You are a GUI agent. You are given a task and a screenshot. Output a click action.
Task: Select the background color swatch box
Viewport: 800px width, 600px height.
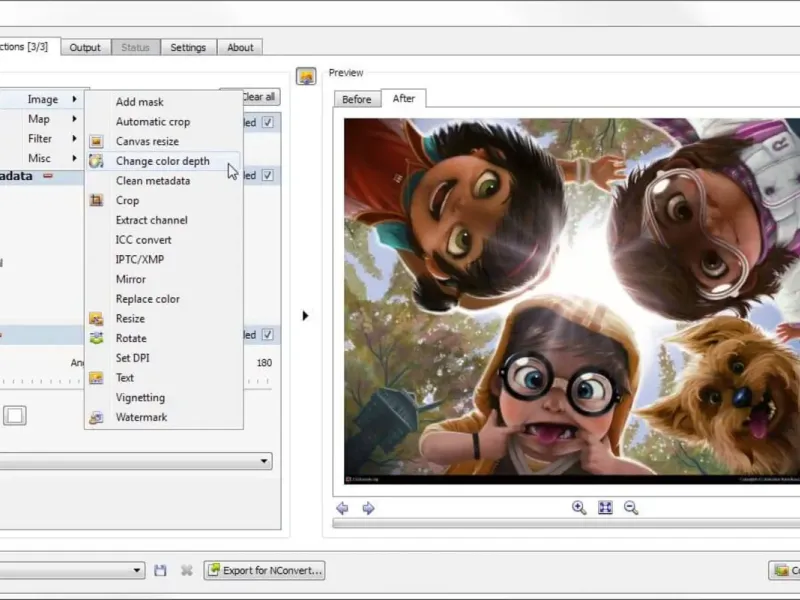coord(14,415)
